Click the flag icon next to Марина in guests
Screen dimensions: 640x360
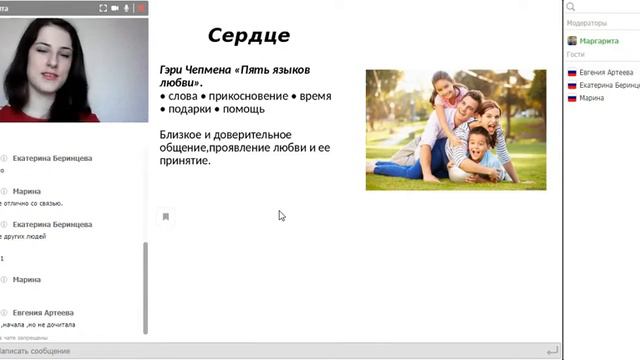572,98
